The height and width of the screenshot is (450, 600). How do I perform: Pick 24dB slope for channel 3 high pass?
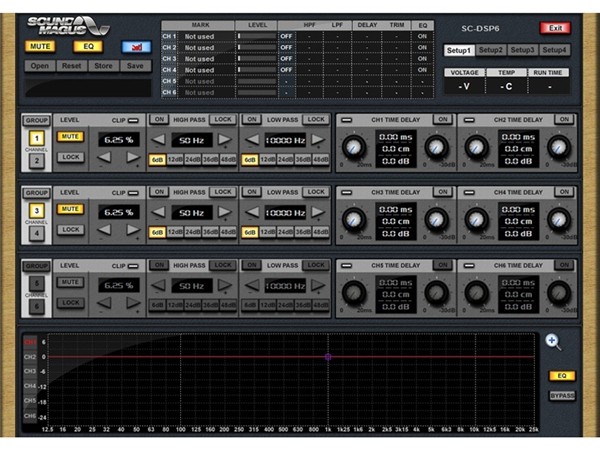[x=194, y=232]
